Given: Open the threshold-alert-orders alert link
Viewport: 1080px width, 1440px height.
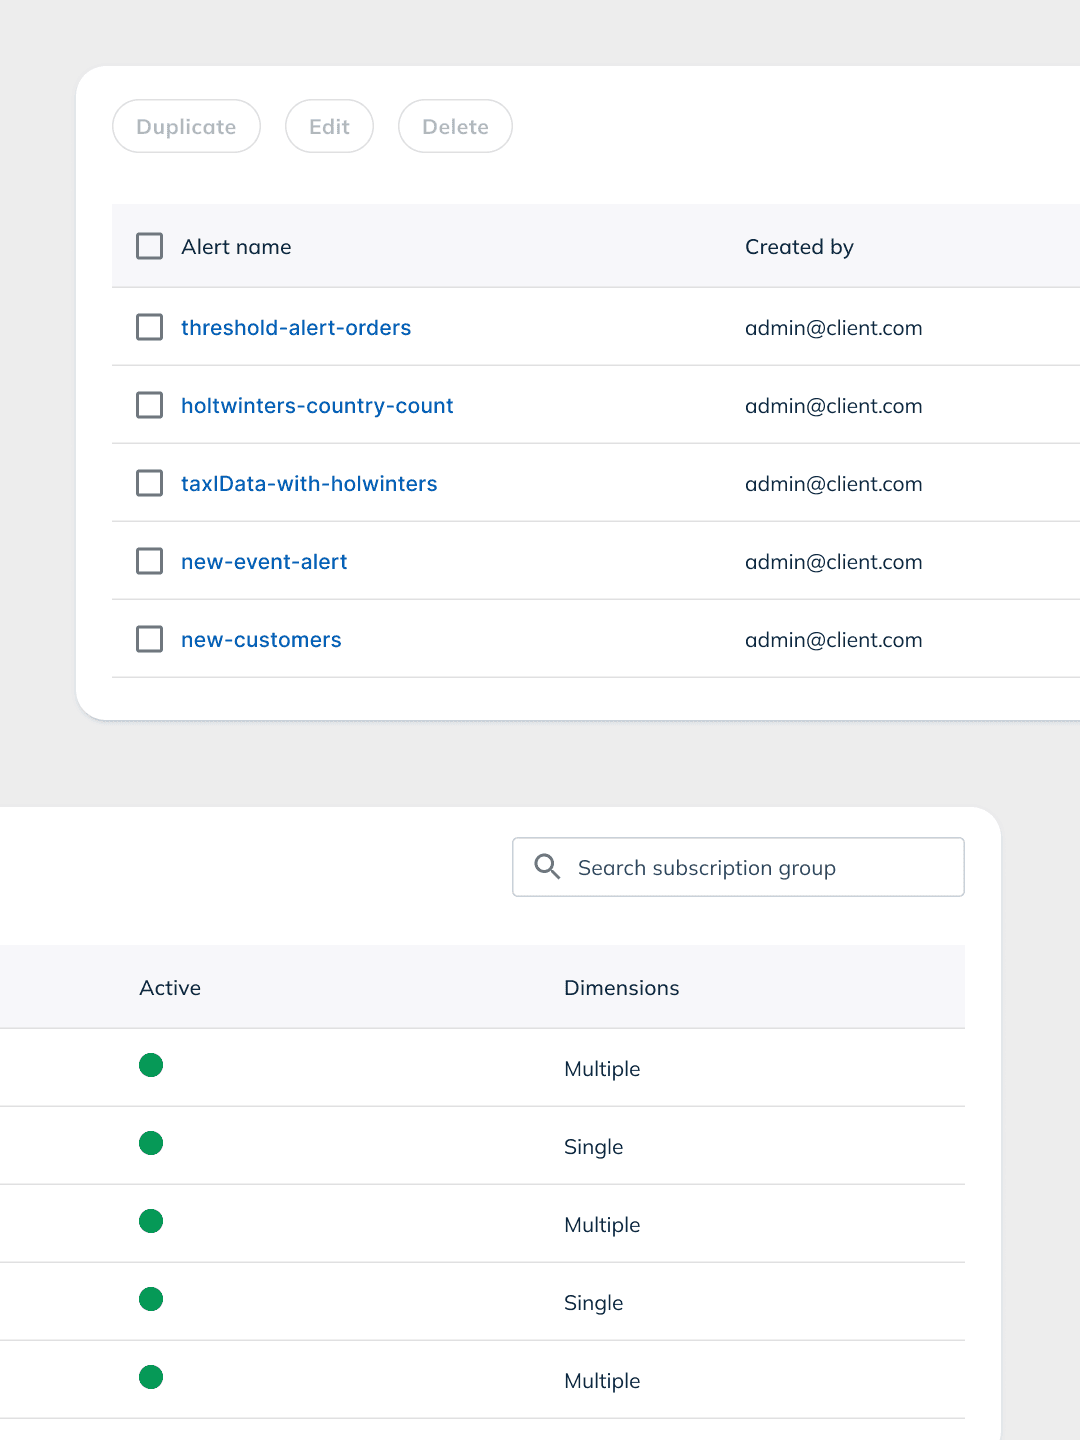Looking at the screenshot, I should (x=296, y=328).
